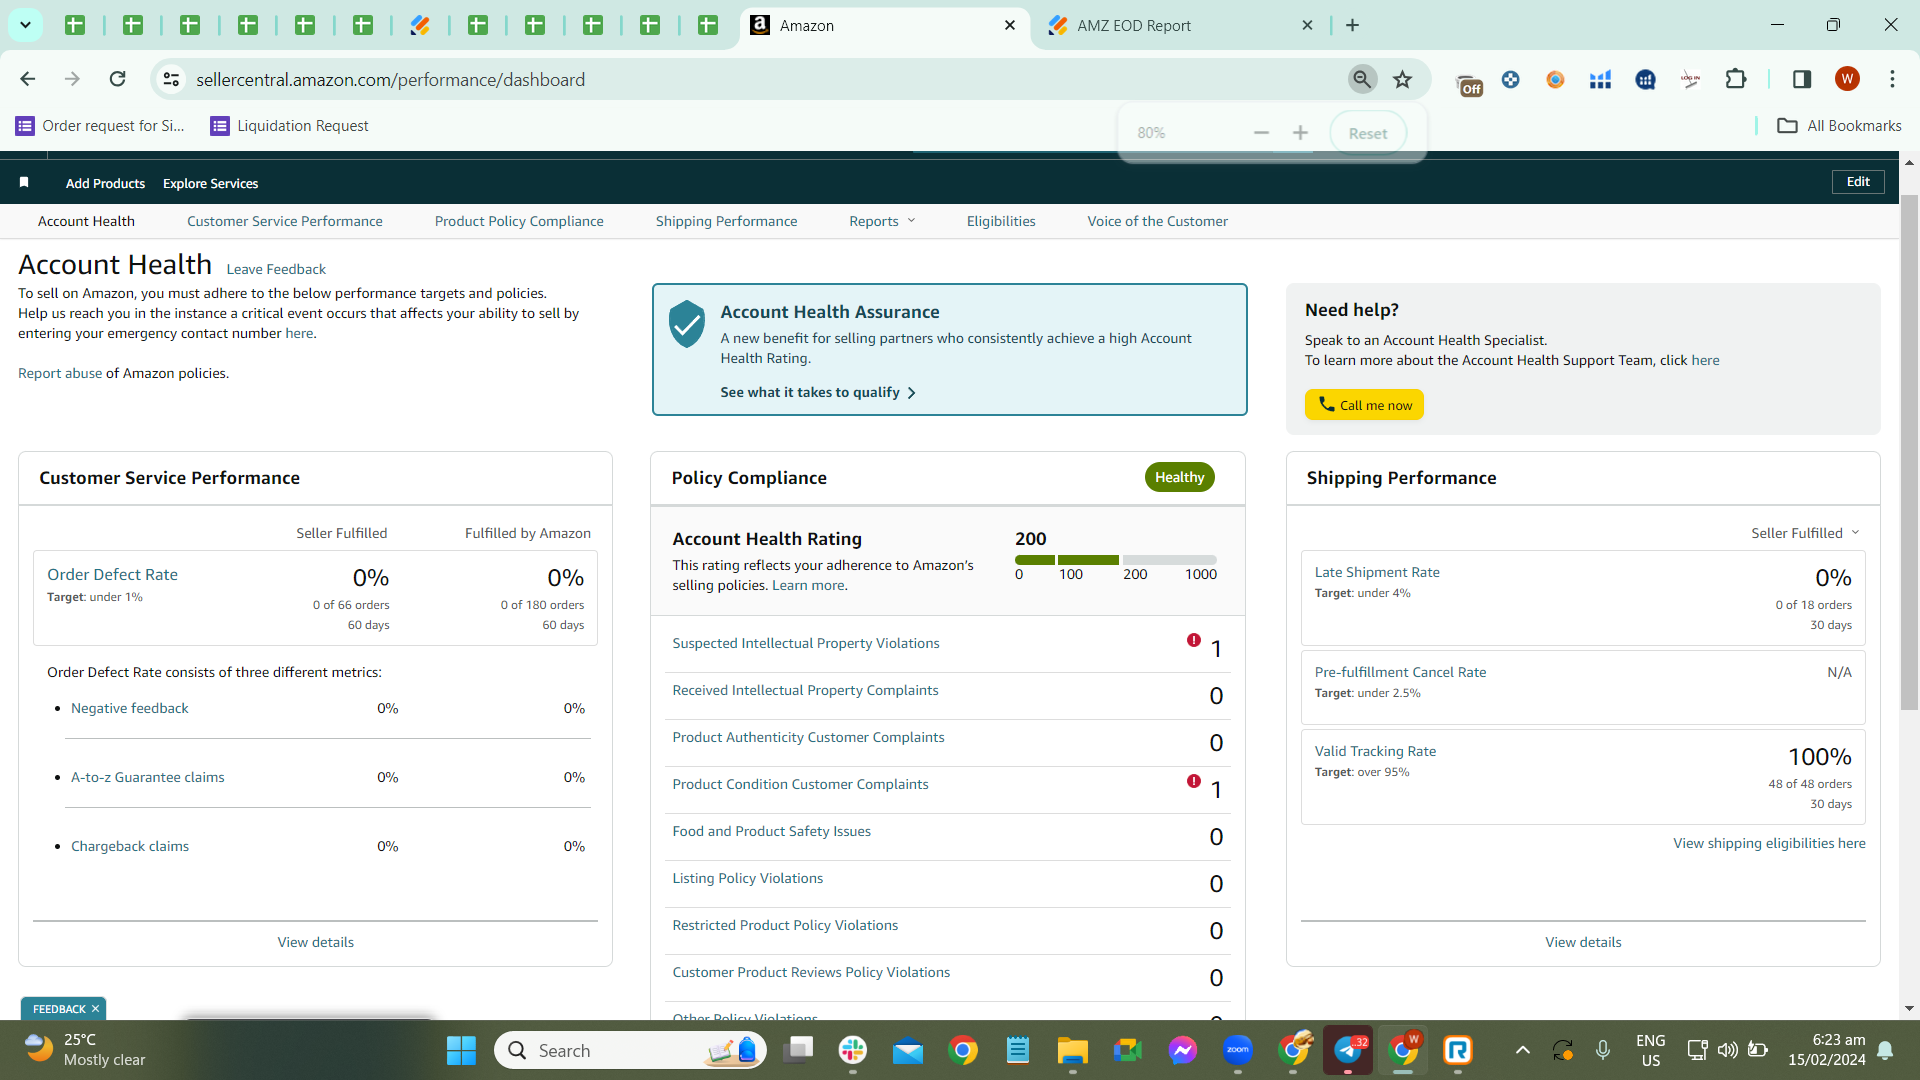
Task: Open the Late Shipment Rate link
Action: 1377,572
